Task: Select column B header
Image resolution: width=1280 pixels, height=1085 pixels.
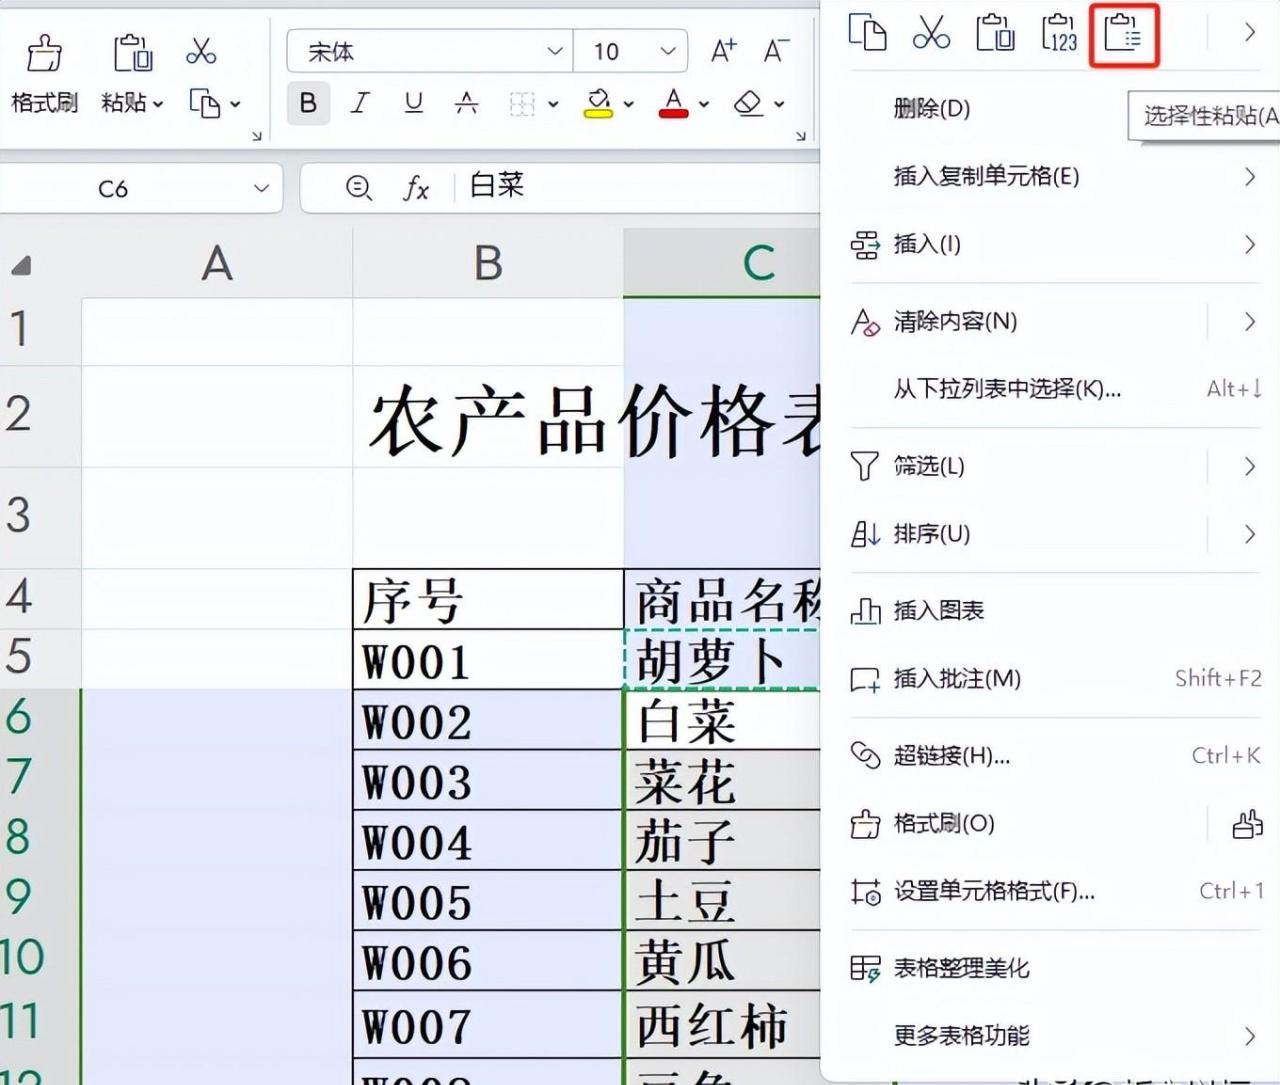Action: coord(488,264)
